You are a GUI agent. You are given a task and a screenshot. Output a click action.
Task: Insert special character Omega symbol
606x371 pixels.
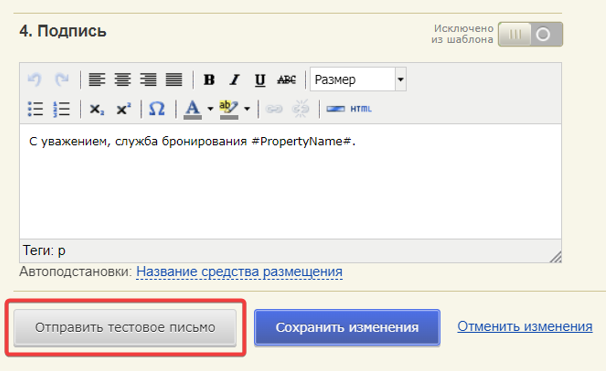point(157,109)
